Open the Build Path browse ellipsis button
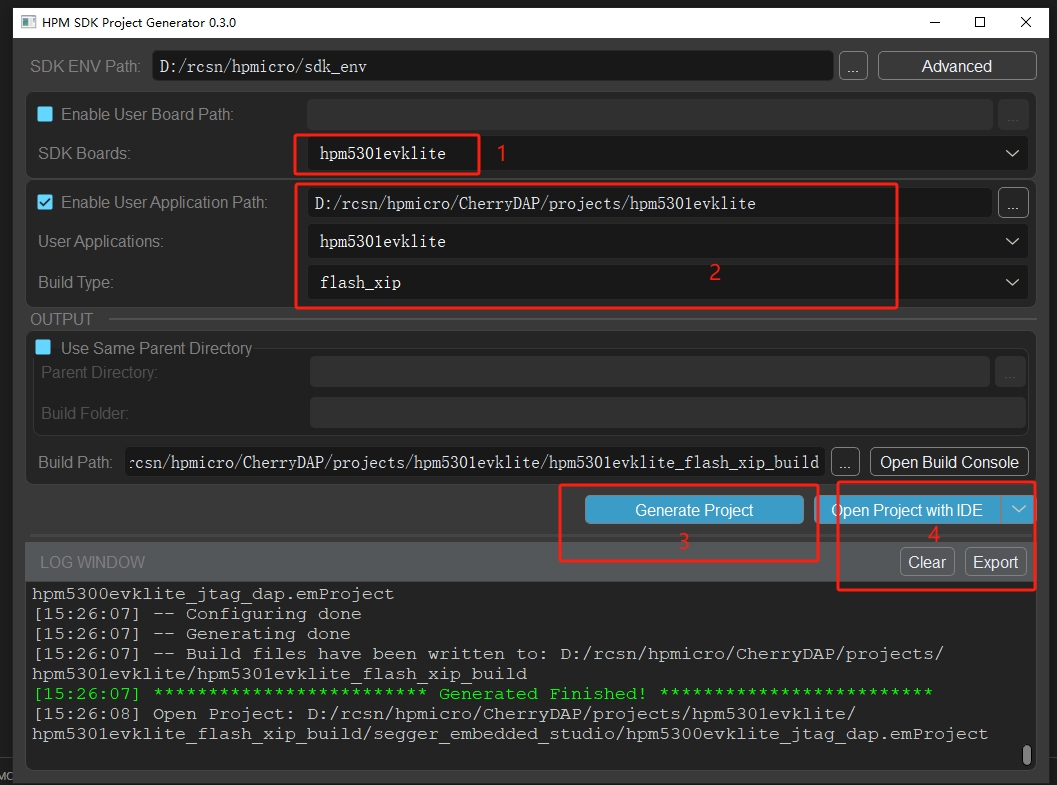The image size is (1057, 785). coord(845,461)
